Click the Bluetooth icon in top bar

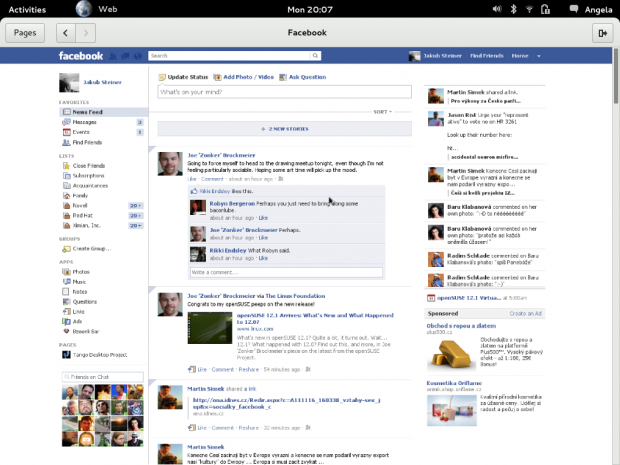click(x=513, y=8)
